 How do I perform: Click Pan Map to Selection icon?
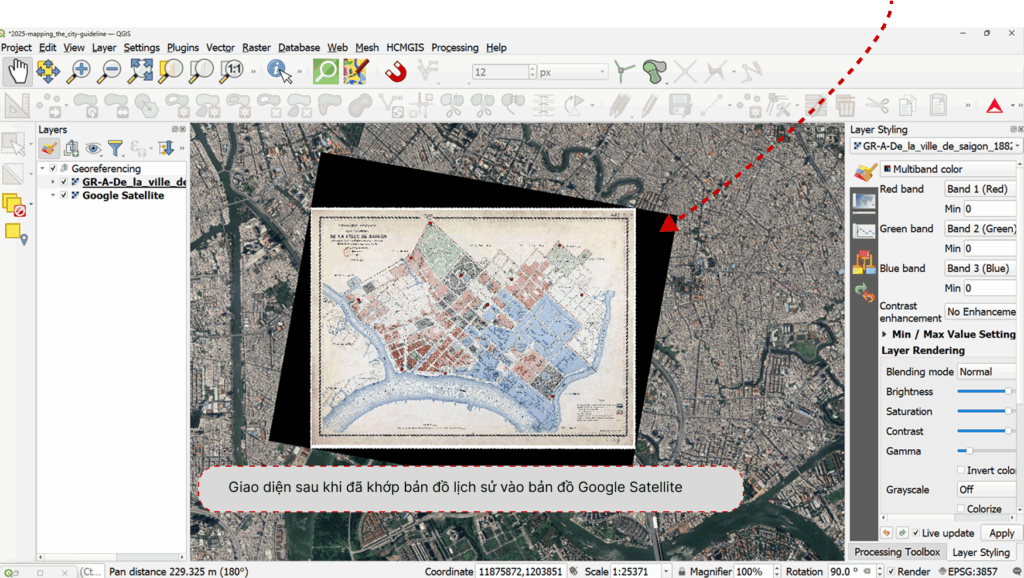coord(48,71)
